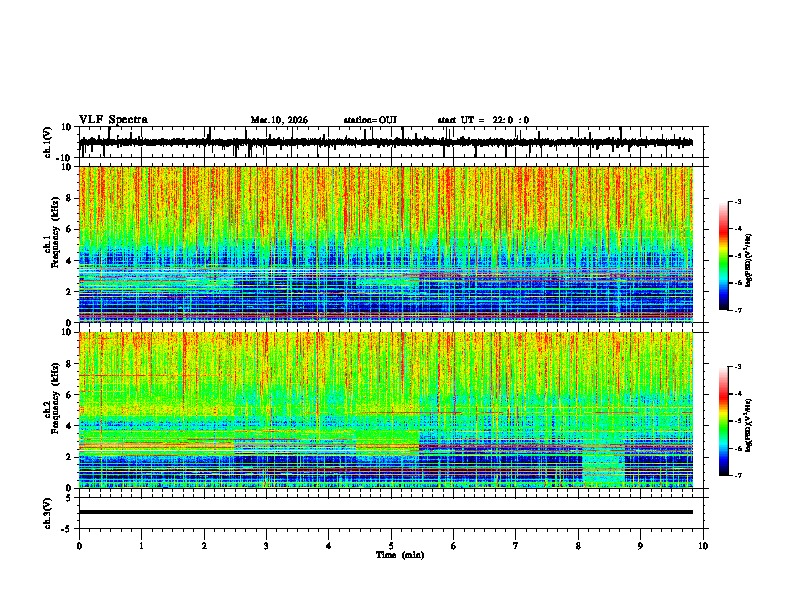Click inside the ch.2 spectrogram panel
Viewport: 792px width, 612px height.
pos(386,410)
